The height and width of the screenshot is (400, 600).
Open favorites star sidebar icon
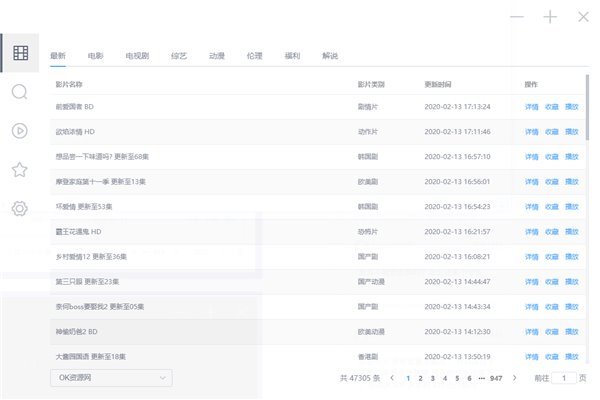coord(20,169)
